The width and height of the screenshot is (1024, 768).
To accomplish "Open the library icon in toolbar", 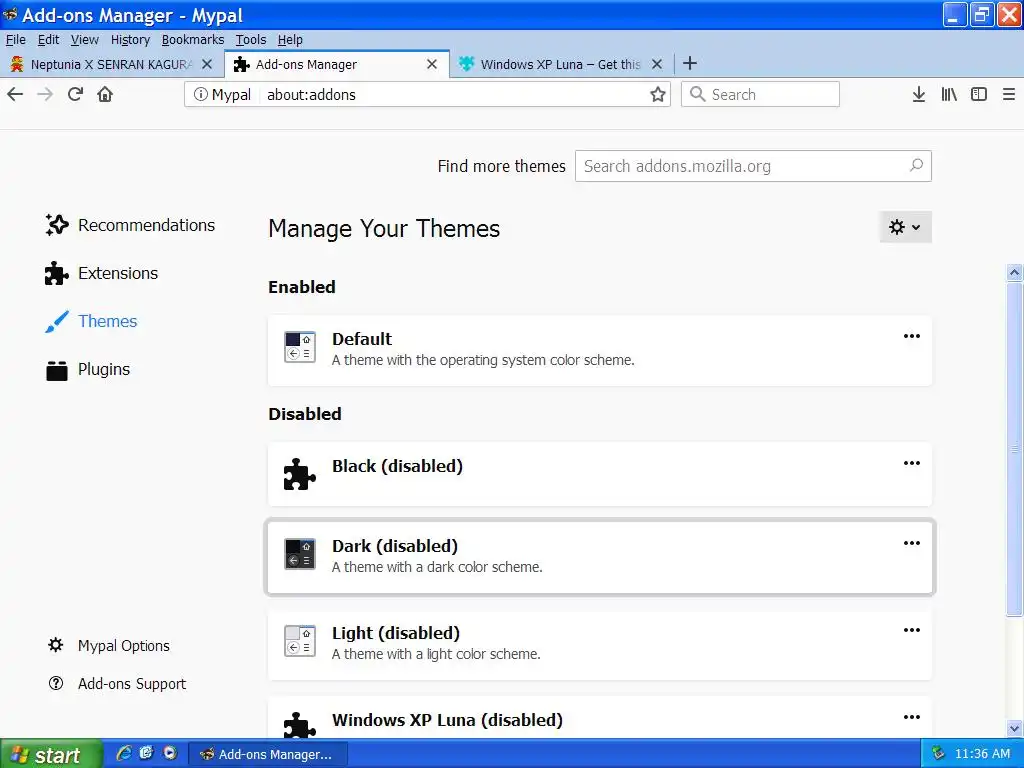I will point(949,95).
